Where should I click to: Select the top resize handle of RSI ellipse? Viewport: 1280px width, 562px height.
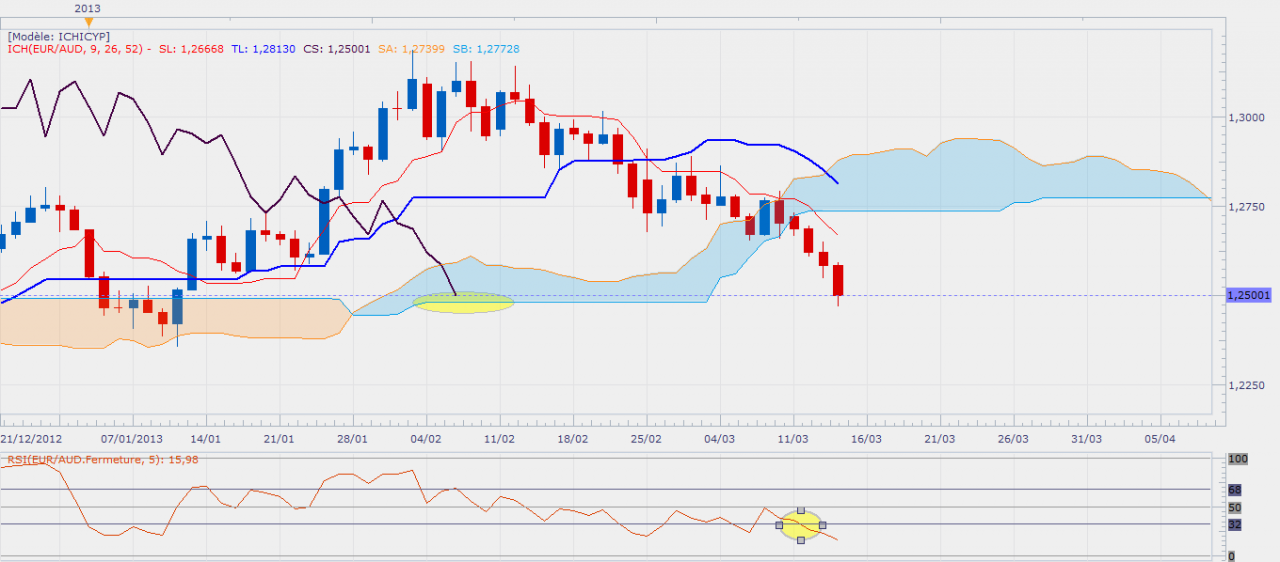tap(800, 510)
